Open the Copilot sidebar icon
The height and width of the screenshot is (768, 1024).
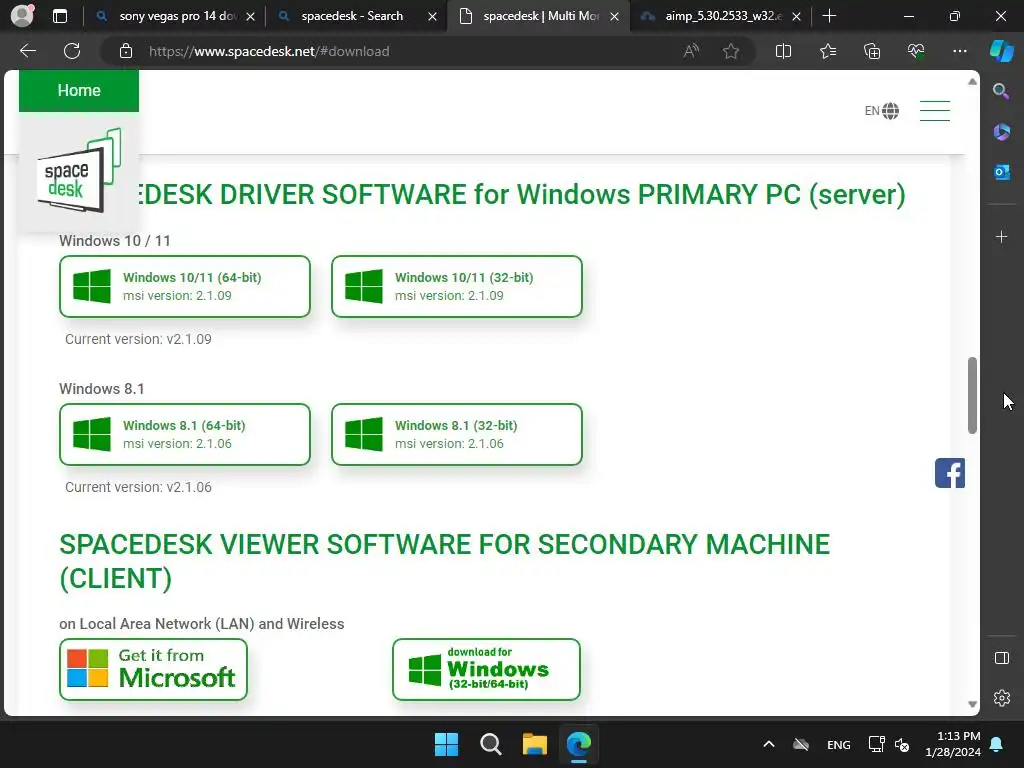pos(1002,51)
